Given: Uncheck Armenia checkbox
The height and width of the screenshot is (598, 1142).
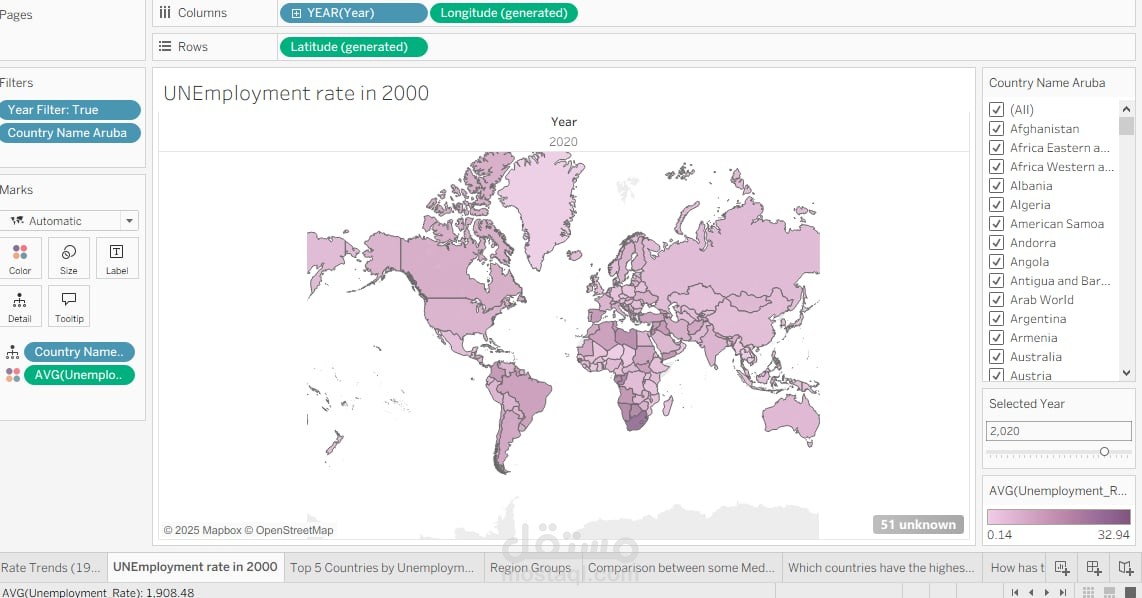Looking at the screenshot, I should (996, 337).
